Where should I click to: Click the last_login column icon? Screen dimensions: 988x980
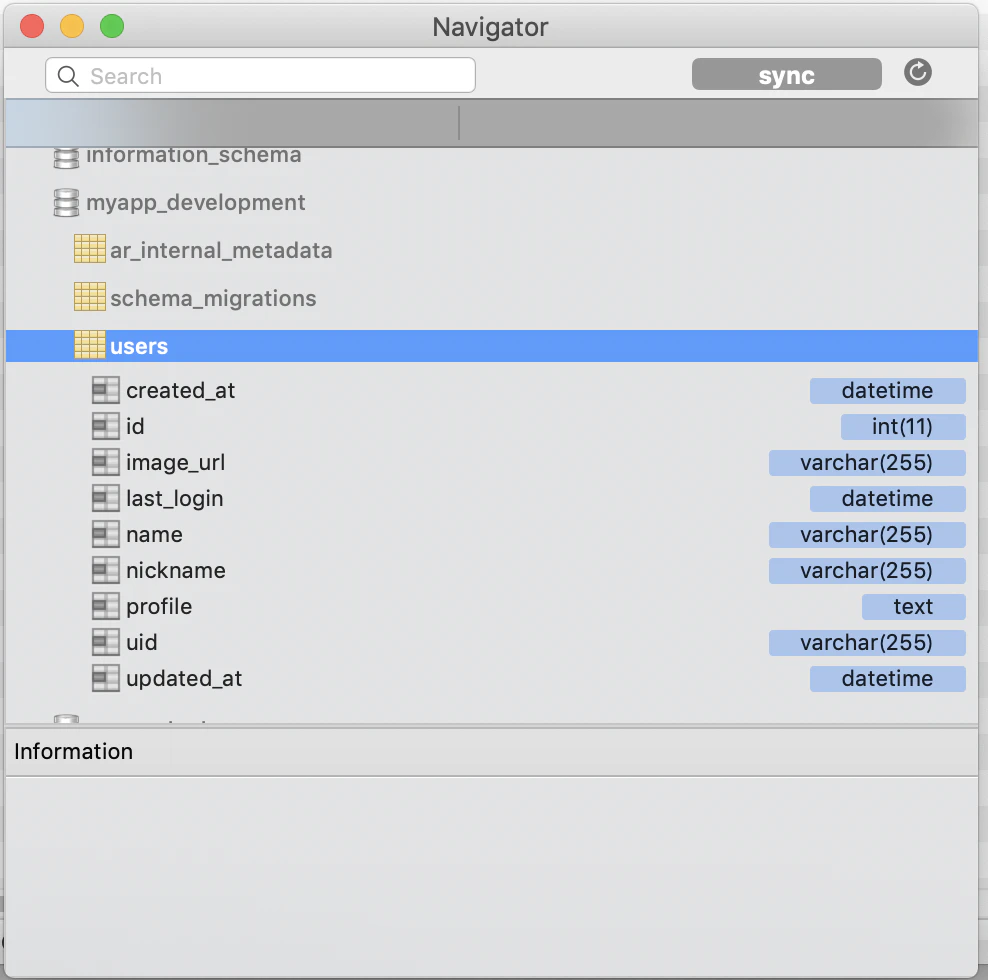pos(105,498)
